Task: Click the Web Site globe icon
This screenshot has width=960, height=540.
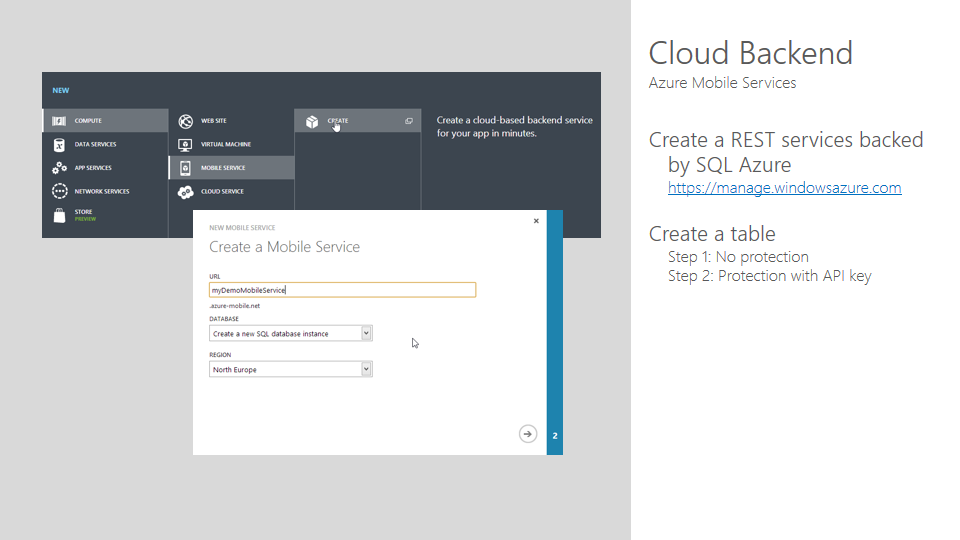Action: [186, 121]
